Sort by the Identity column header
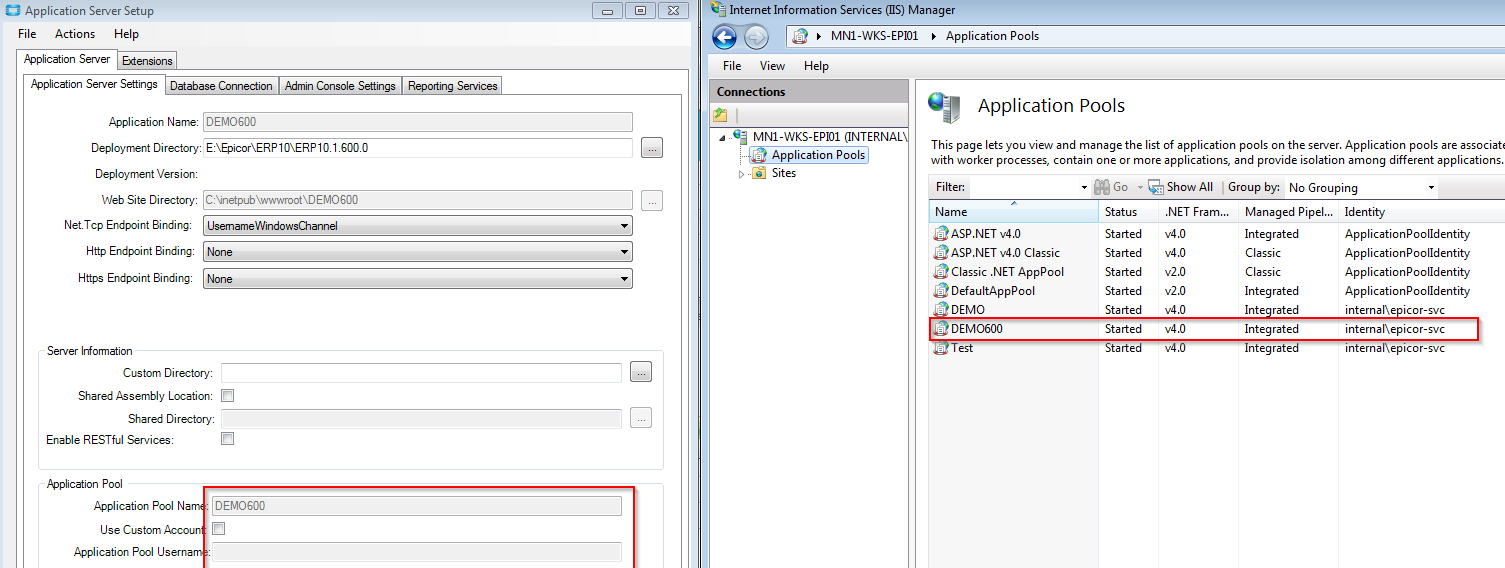This screenshot has height=568, width=1505. pyautogui.click(x=1421, y=212)
